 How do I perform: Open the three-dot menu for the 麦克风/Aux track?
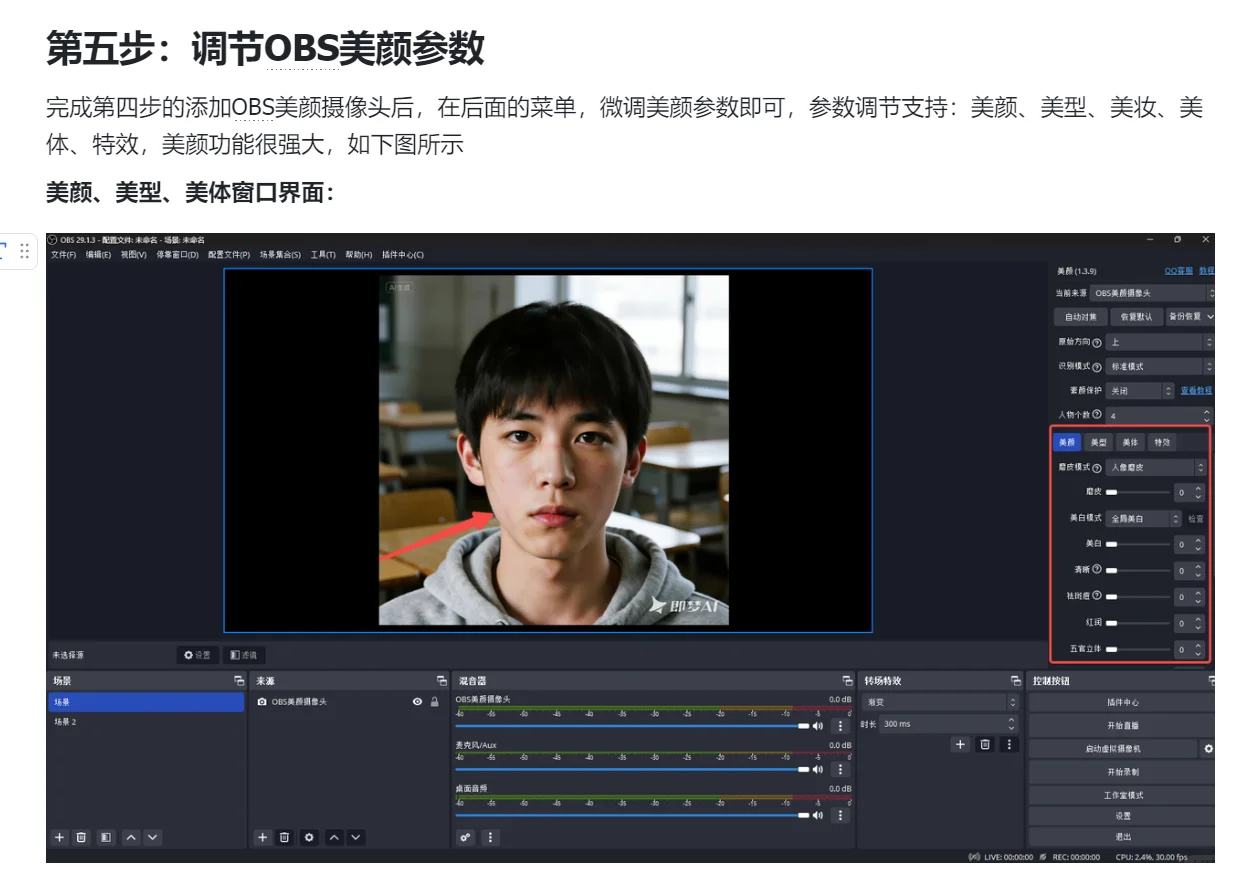(x=840, y=770)
